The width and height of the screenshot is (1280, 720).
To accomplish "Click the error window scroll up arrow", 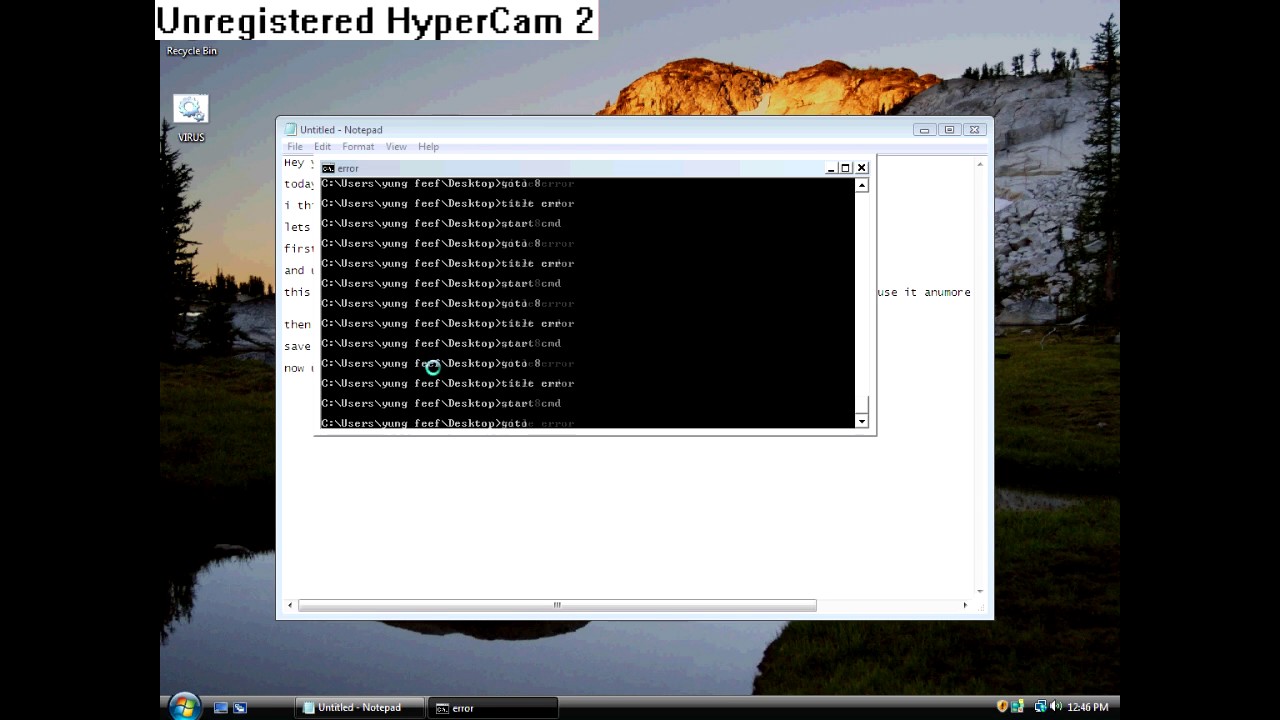I will point(862,185).
